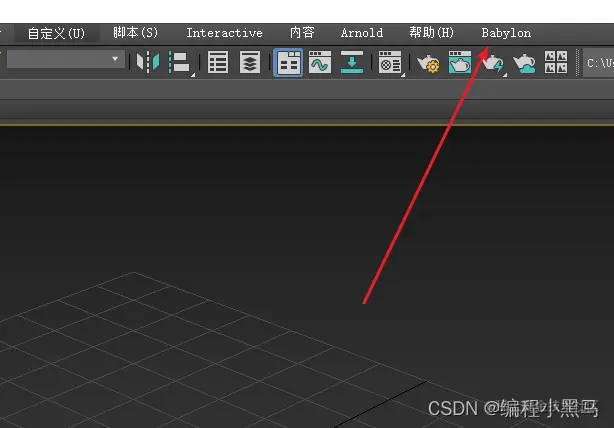Open the Arnold menu

coord(362,33)
